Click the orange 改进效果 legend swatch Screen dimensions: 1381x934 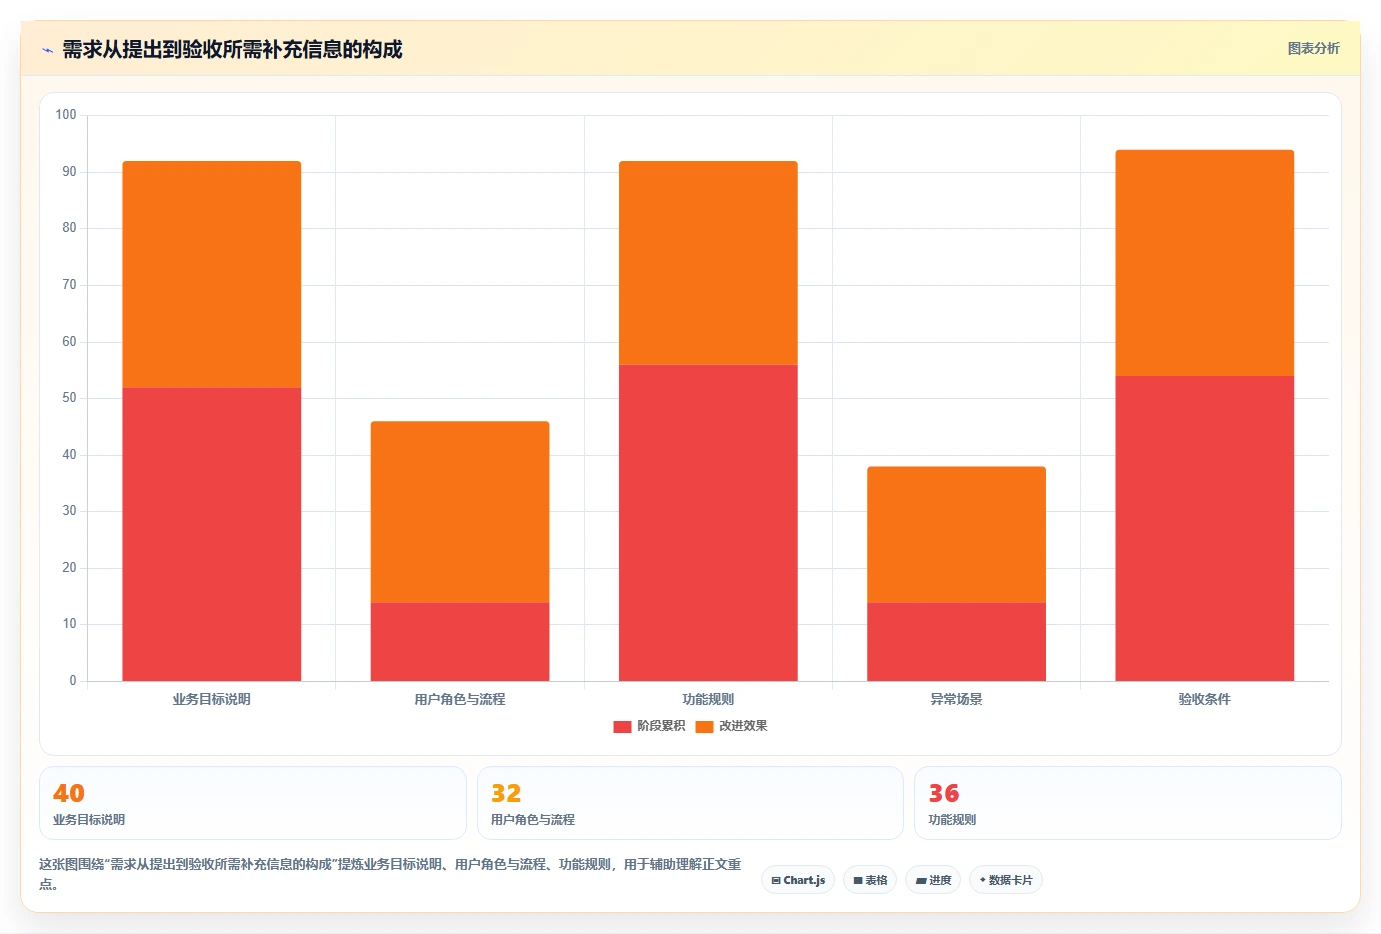click(704, 726)
